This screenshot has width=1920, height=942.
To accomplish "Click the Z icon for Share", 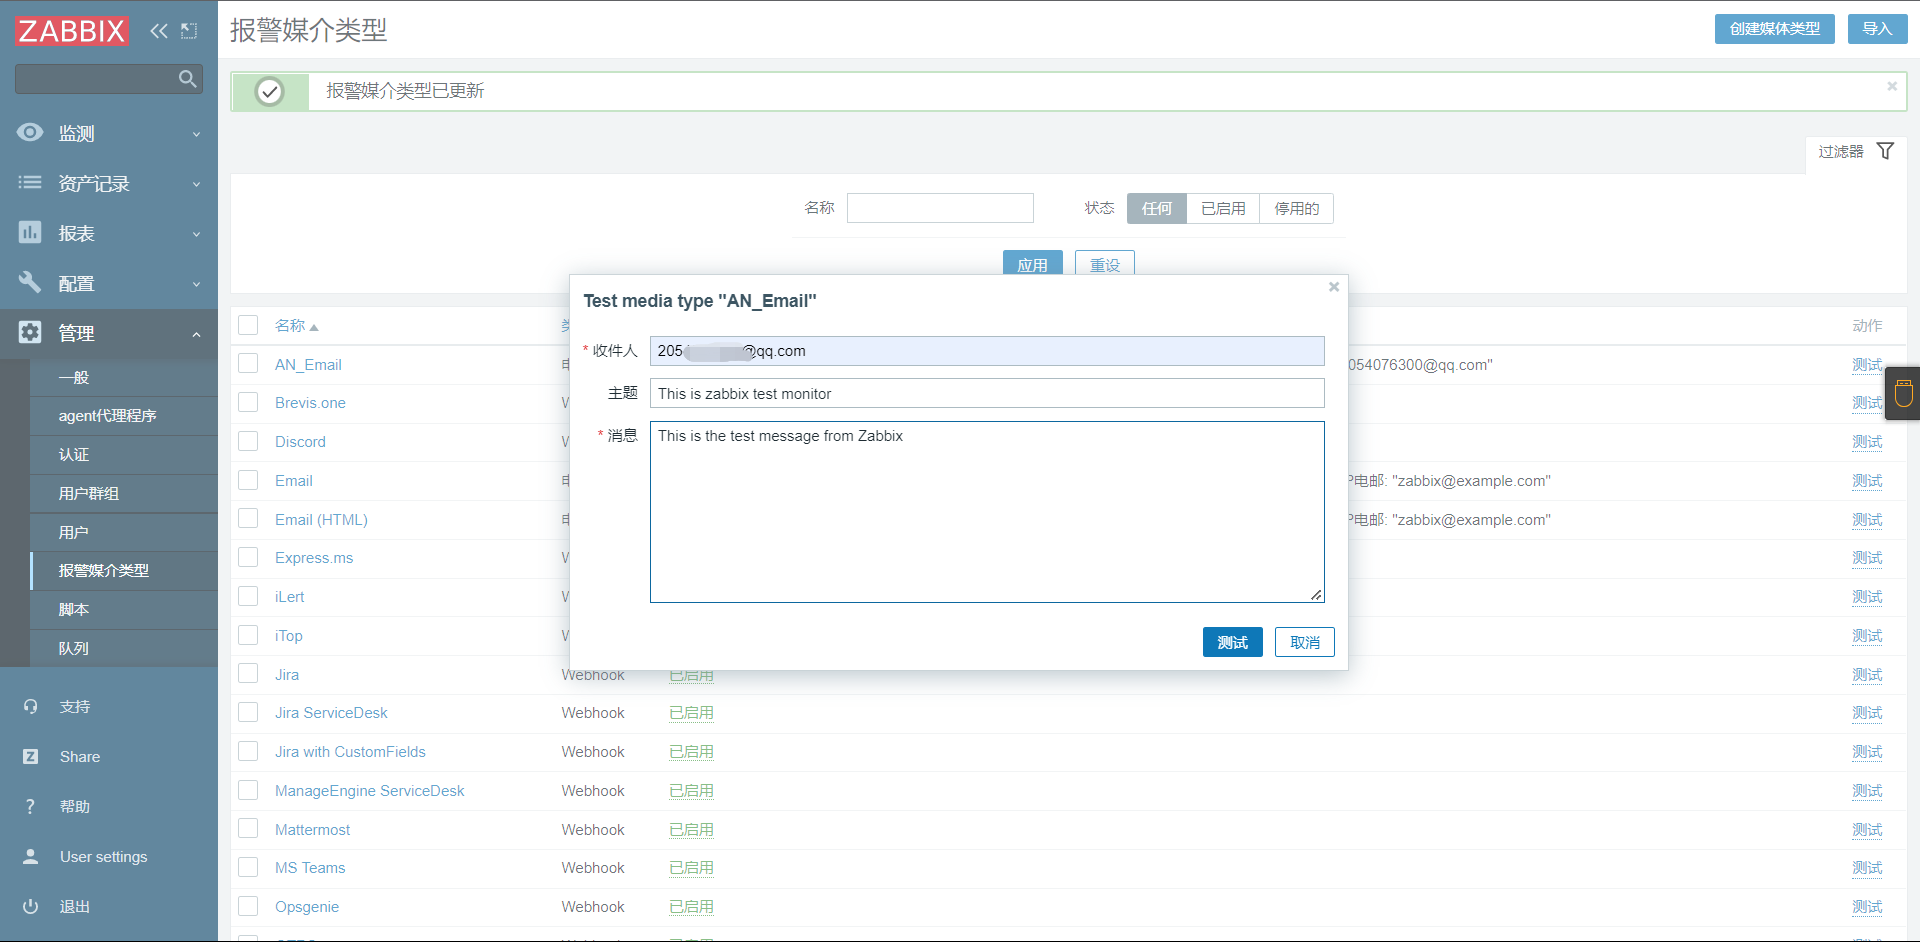I will (30, 756).
